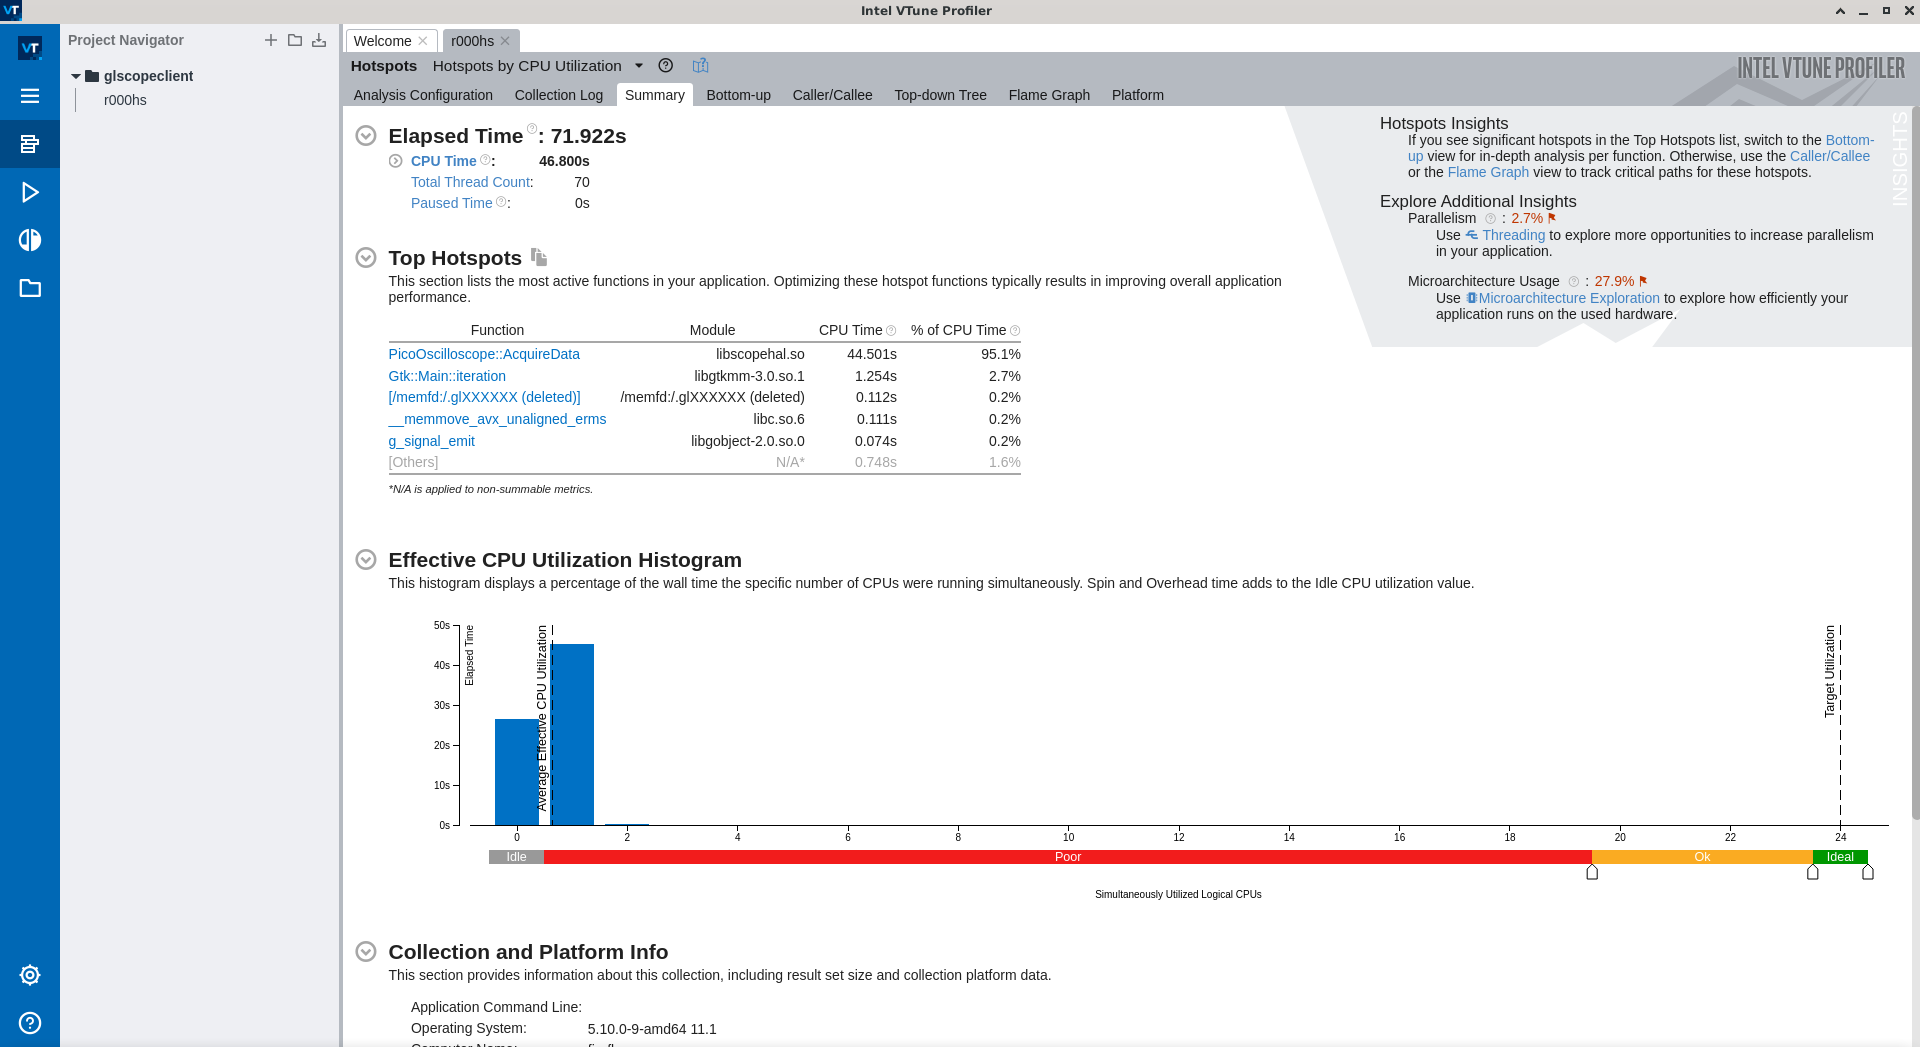Collapse Effective CPU Utilization Histogram section
Viewport: 1920px width, 1047px height.
click(366, 560)
